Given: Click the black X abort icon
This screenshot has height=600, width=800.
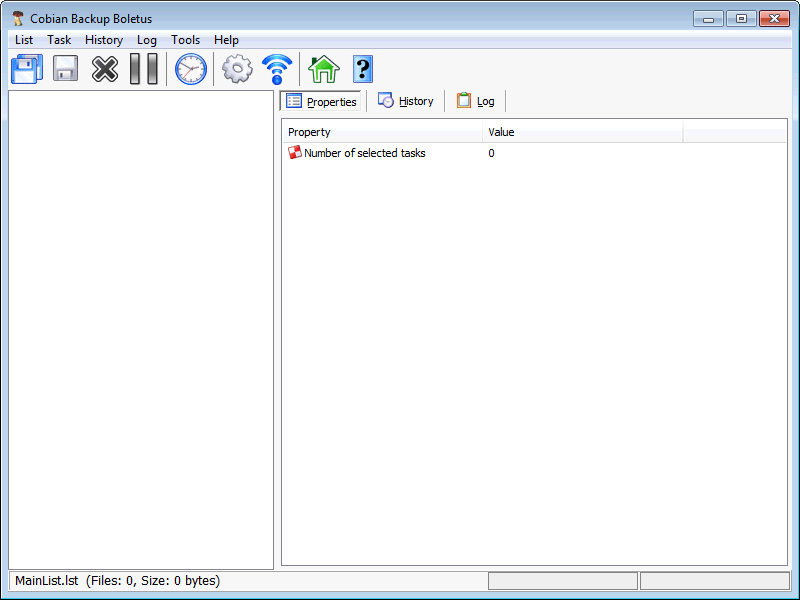Looking at the screenshot, I should 105,69.
